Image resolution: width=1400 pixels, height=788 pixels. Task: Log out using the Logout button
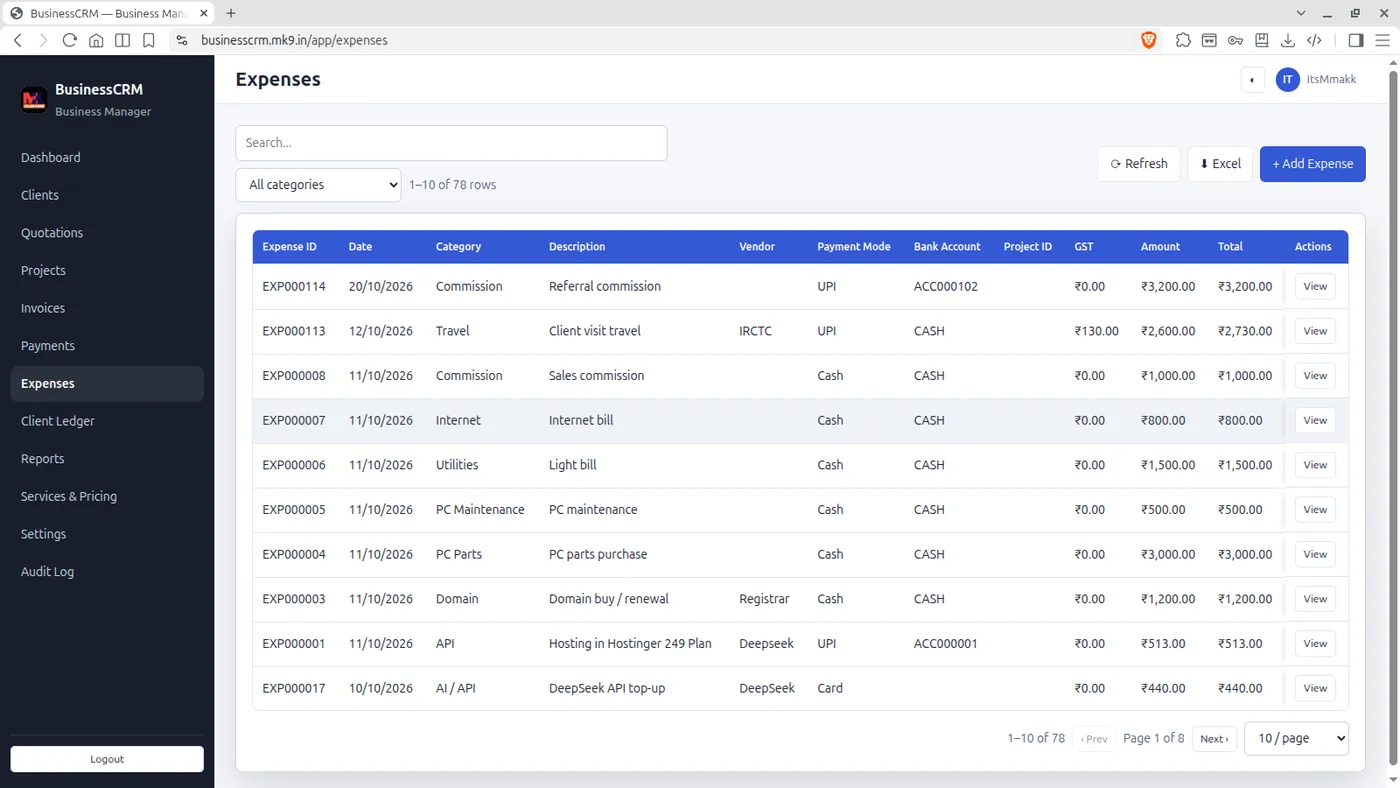(107, 759)
